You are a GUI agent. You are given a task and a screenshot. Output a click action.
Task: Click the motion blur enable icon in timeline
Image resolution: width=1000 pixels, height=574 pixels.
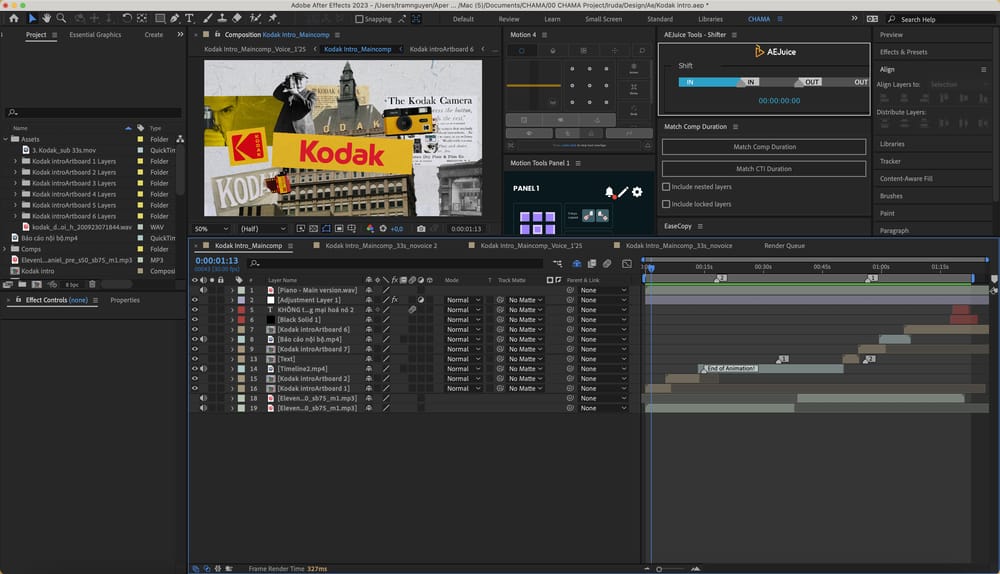pyautogui.click(x=607, y=263)
